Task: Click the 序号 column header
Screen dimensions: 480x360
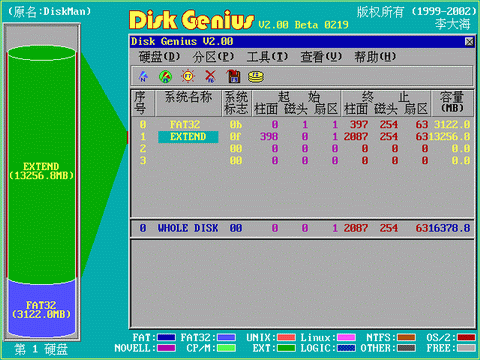Action: click(x=143, y=103)
